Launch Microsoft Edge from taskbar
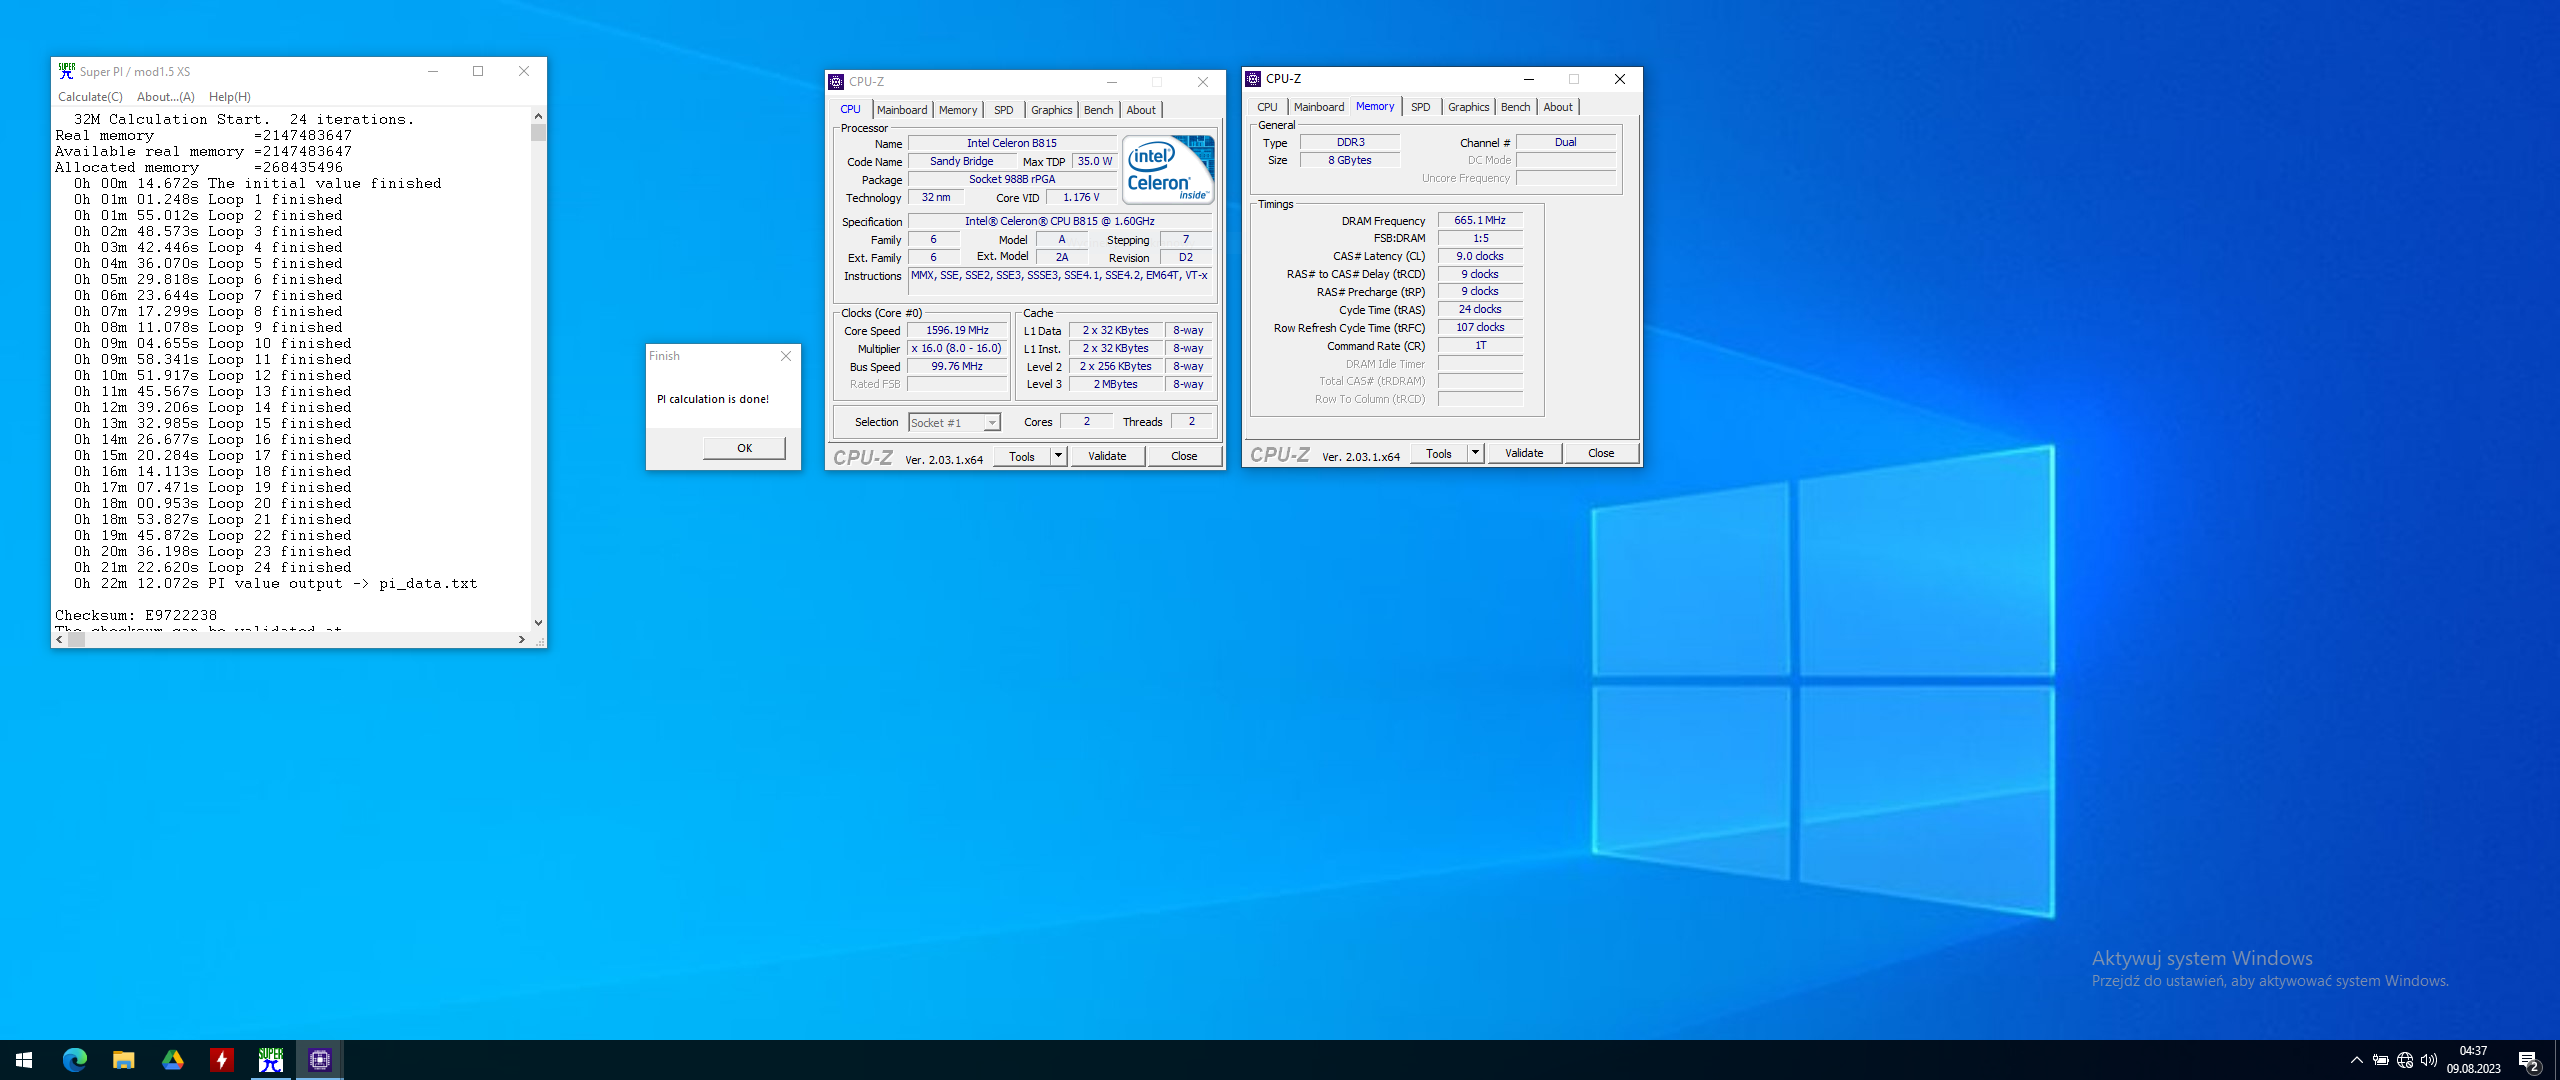This screenshot has width=2560, height=1080. pyautogui.click(x=74, y=1060)
